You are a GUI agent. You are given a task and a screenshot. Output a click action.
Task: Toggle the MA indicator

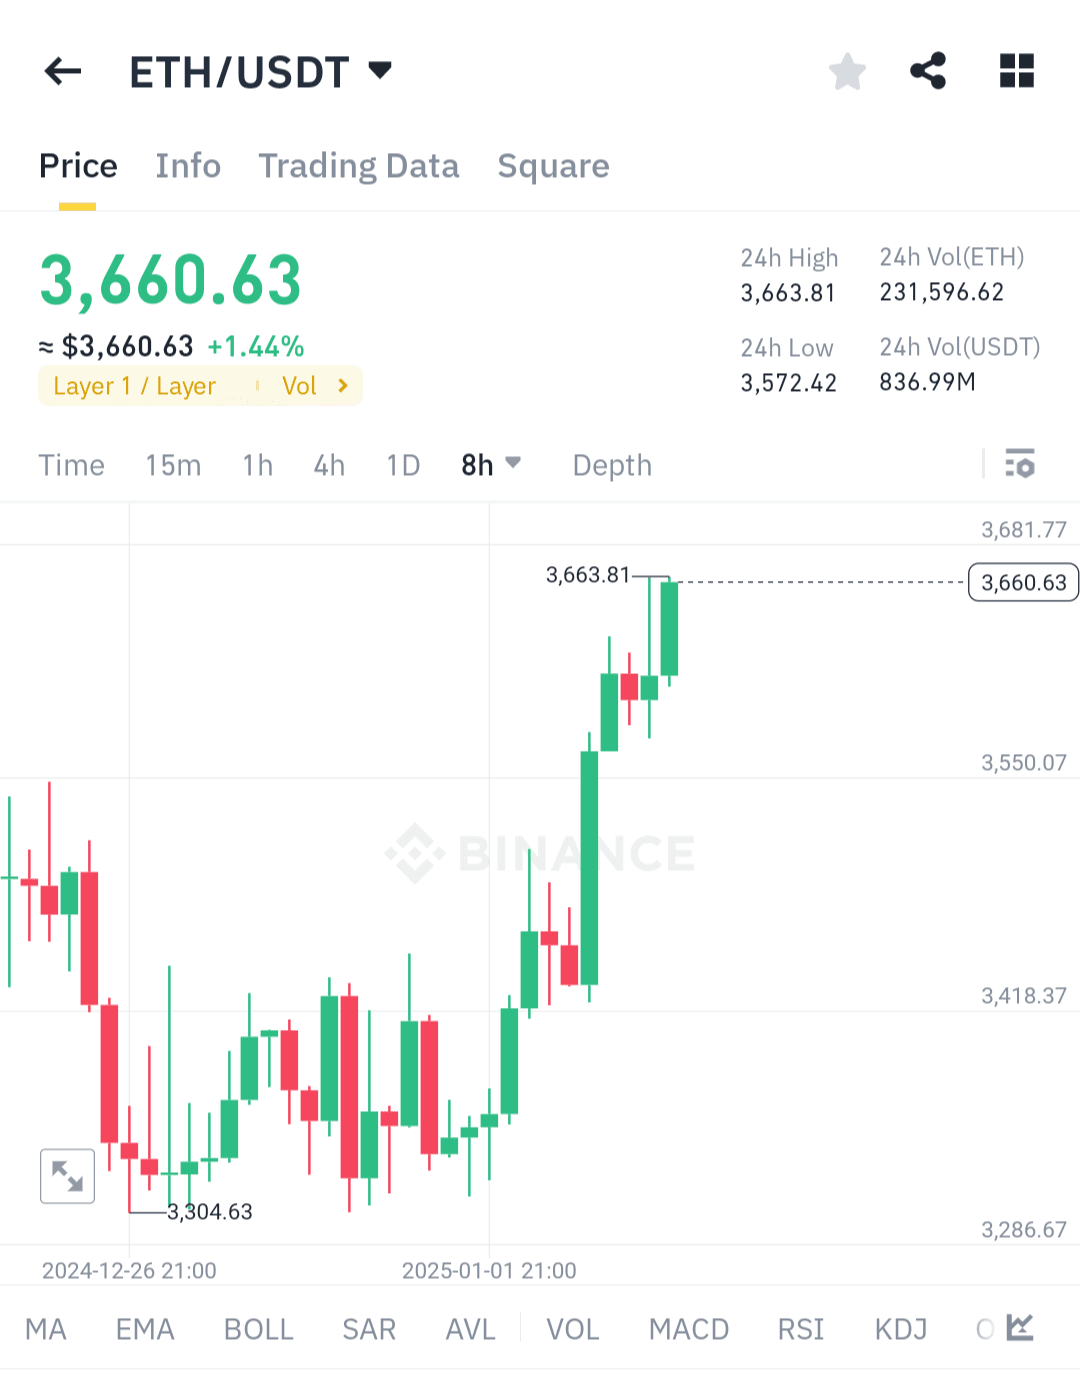[x=46, y=1329]
